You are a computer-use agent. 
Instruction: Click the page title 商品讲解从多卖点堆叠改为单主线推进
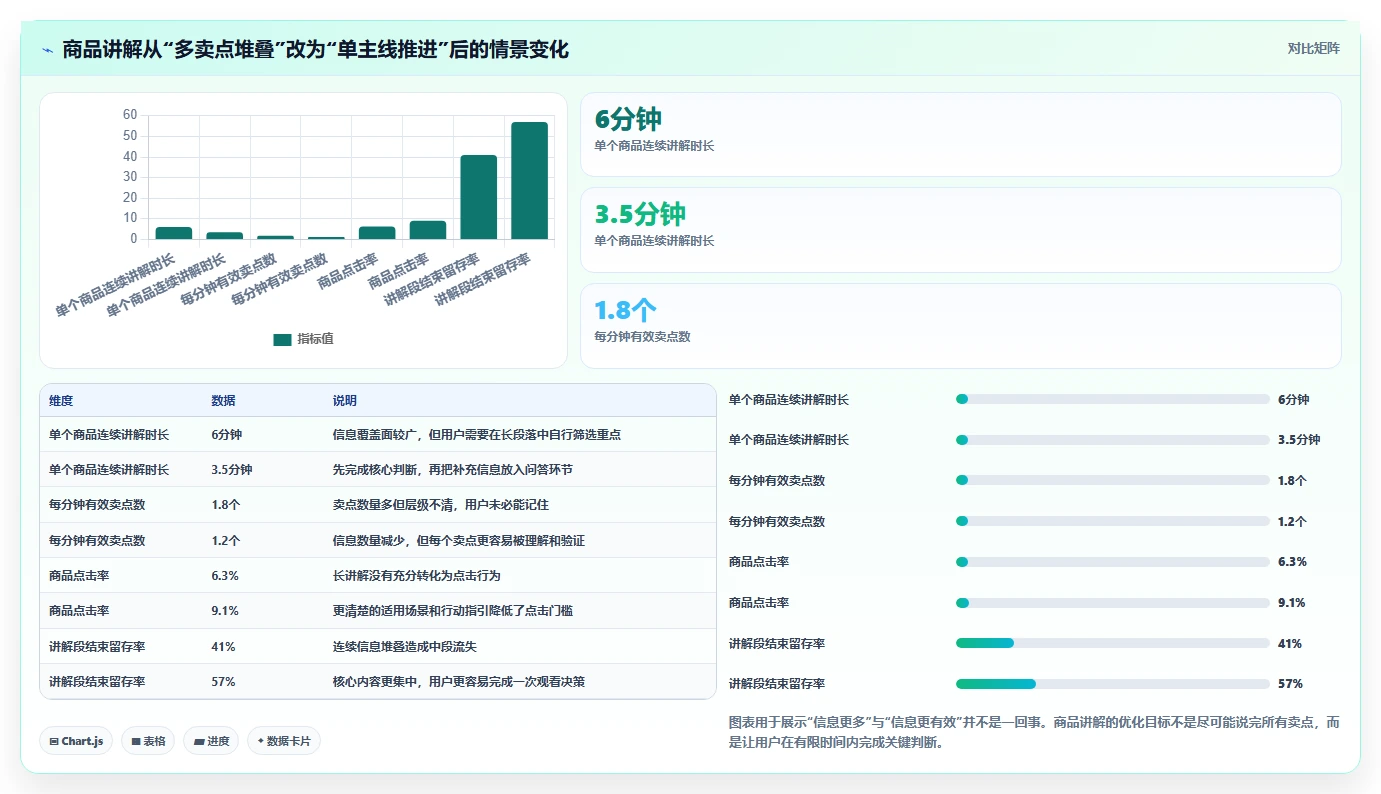(315, 49)
